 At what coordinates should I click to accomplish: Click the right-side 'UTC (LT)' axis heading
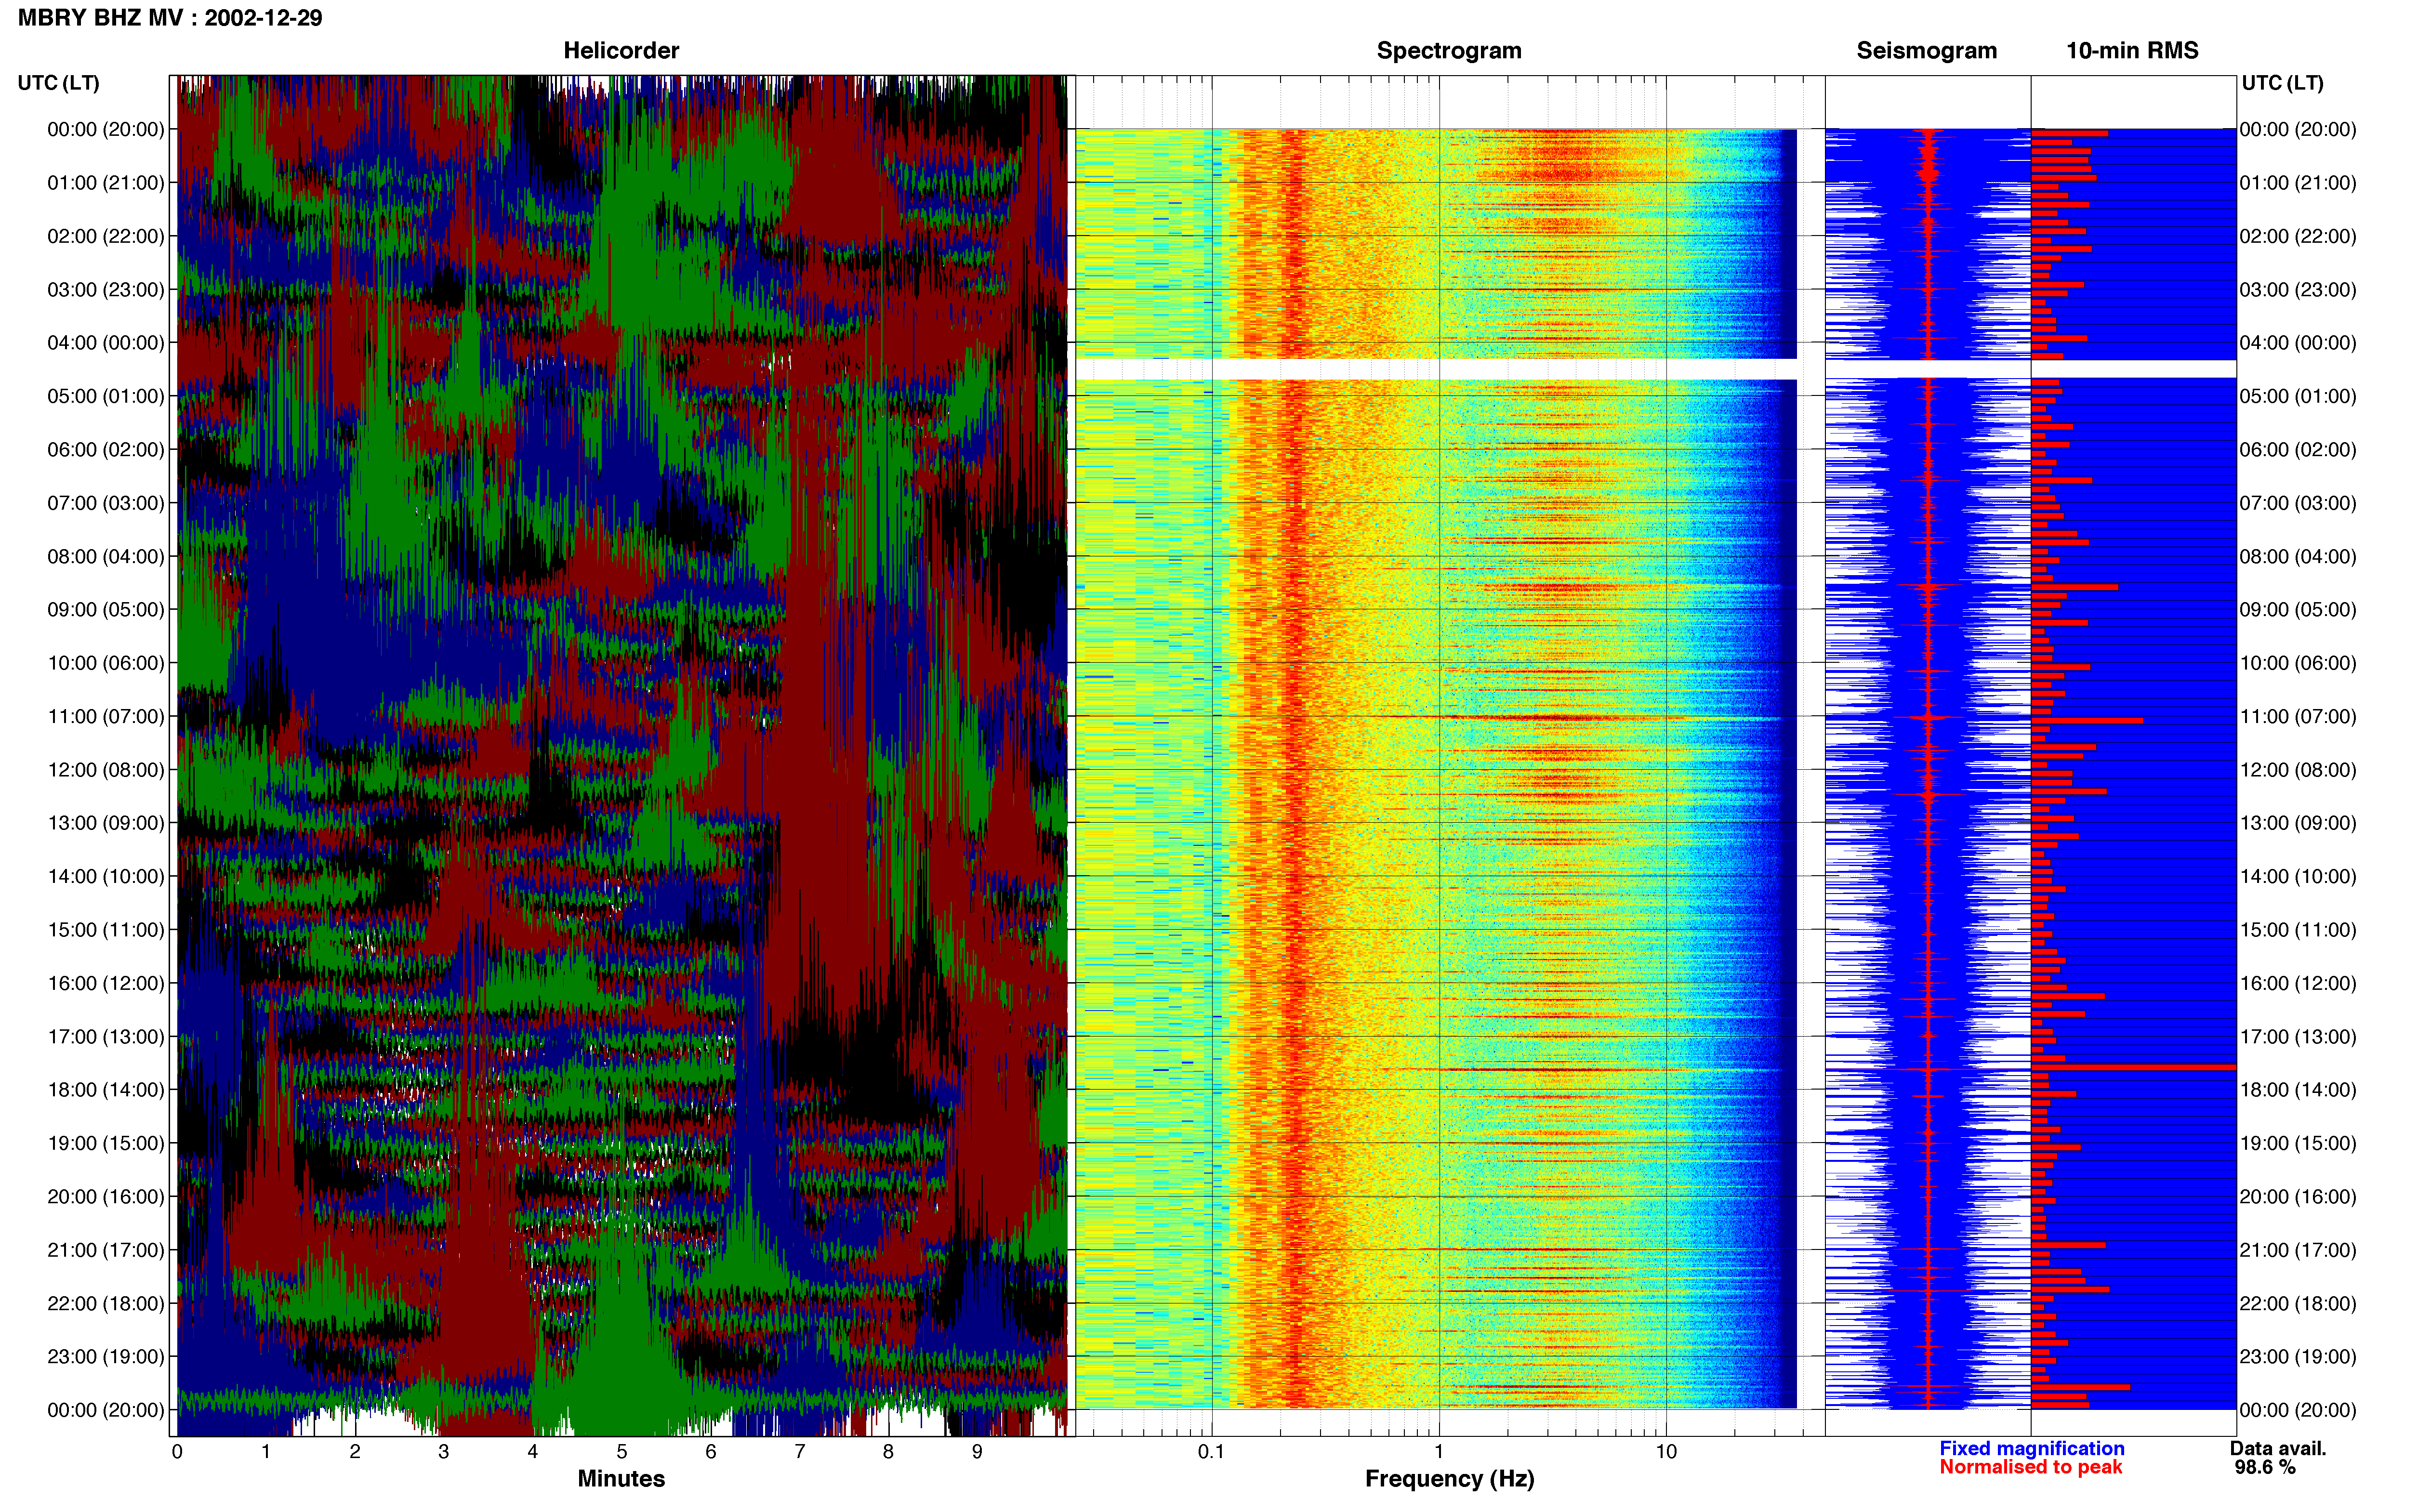coord(2282,83)
